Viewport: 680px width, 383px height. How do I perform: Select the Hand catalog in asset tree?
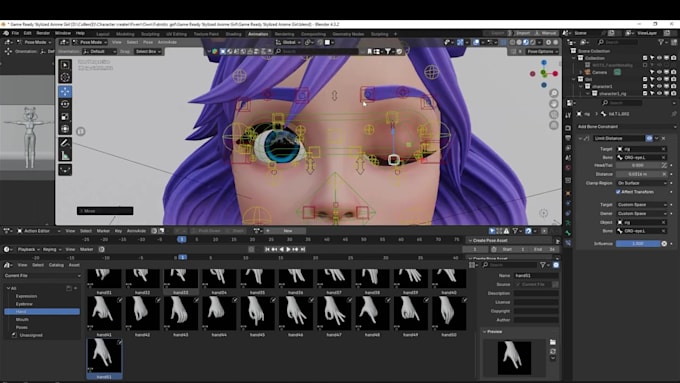42,311
